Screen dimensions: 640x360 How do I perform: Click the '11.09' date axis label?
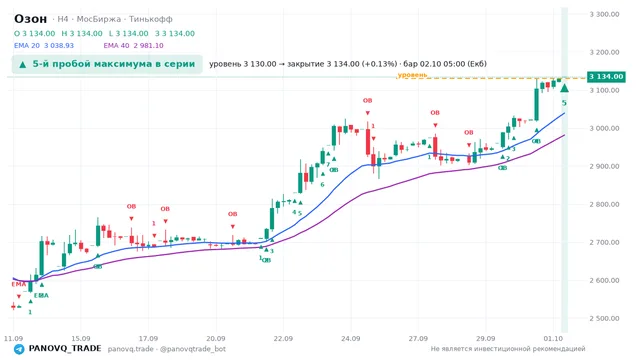click(x=13, y=338)
